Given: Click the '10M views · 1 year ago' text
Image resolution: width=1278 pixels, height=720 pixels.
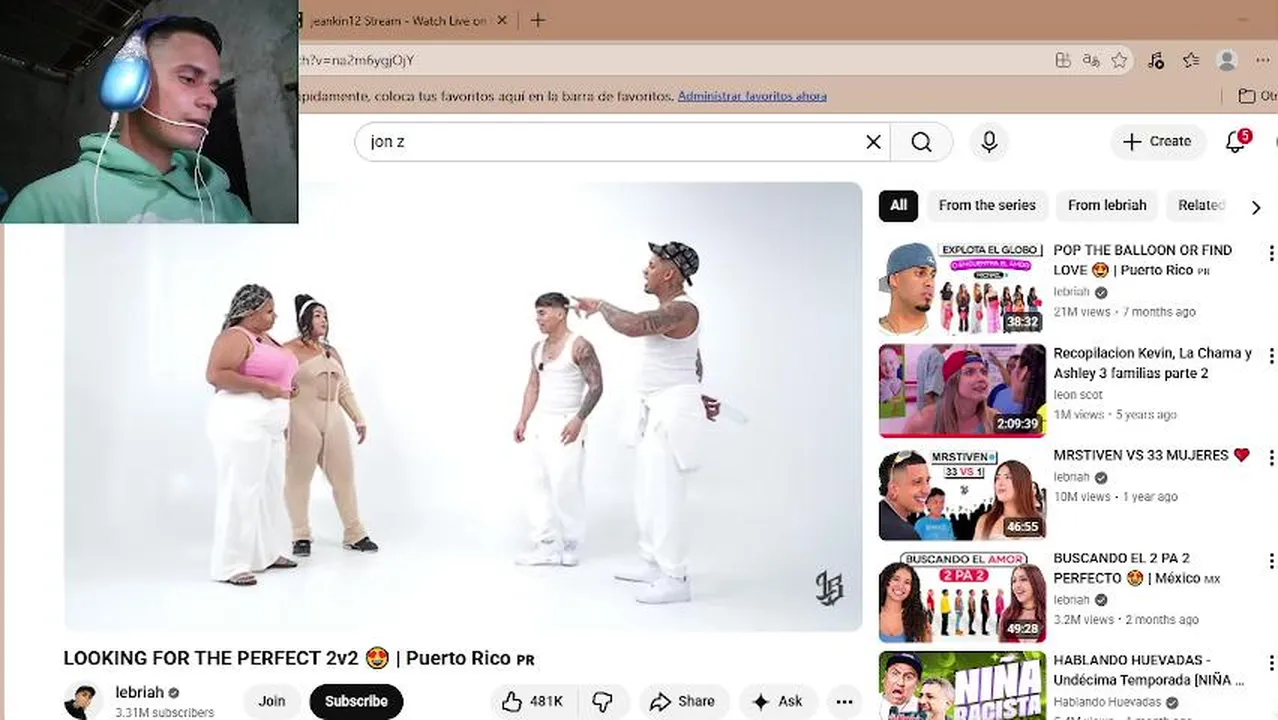Looking at the screenshot, I should tap(1115, 497).
